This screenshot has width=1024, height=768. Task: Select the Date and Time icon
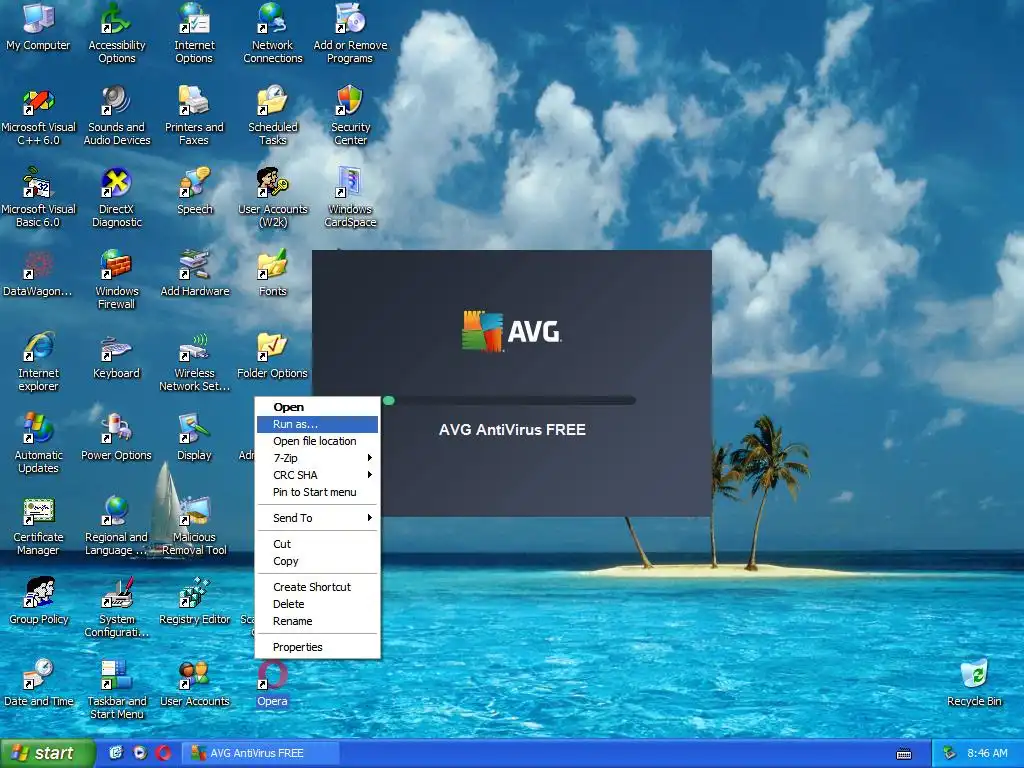coord(38,683)
